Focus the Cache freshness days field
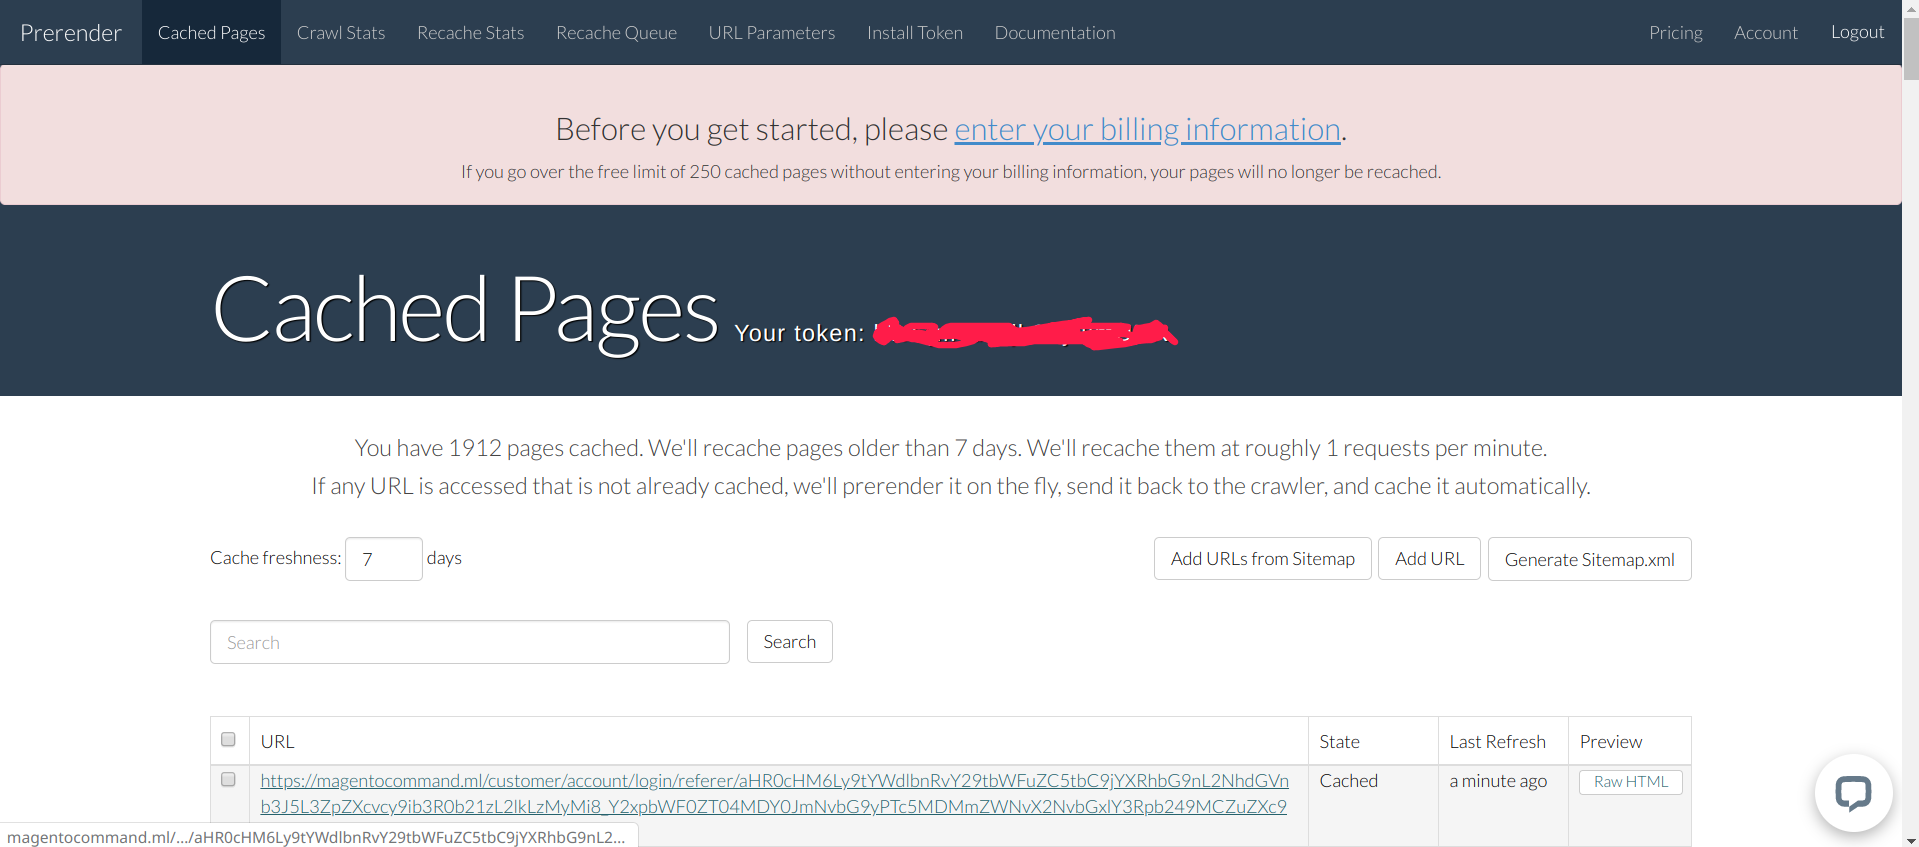The image size is (1919, 847). pyautogui.click(x=383, y=559)
